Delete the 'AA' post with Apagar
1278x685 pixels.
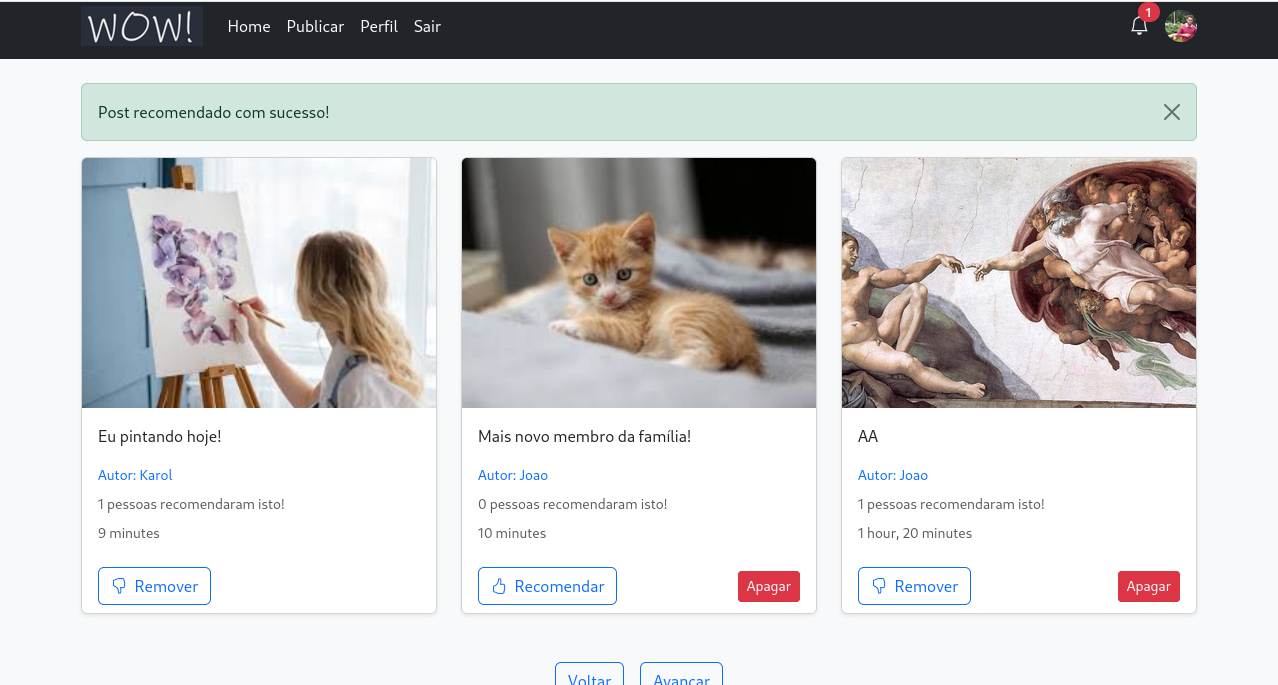pyautogui.click(x=1149, y=586)
